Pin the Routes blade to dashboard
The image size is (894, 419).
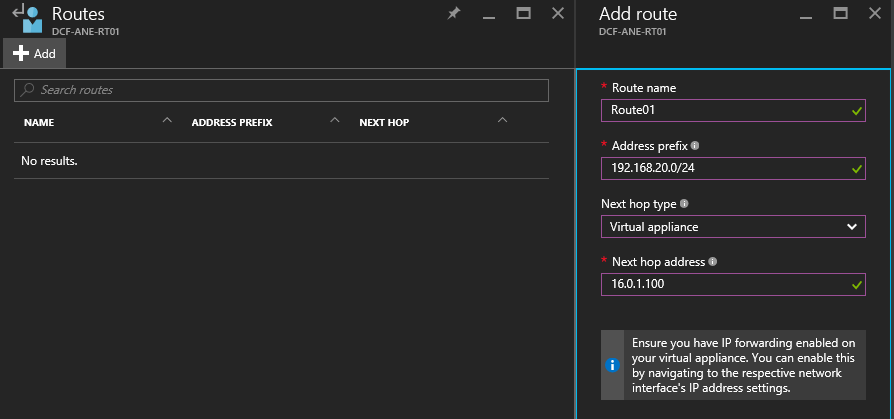[x=453, y=14]
